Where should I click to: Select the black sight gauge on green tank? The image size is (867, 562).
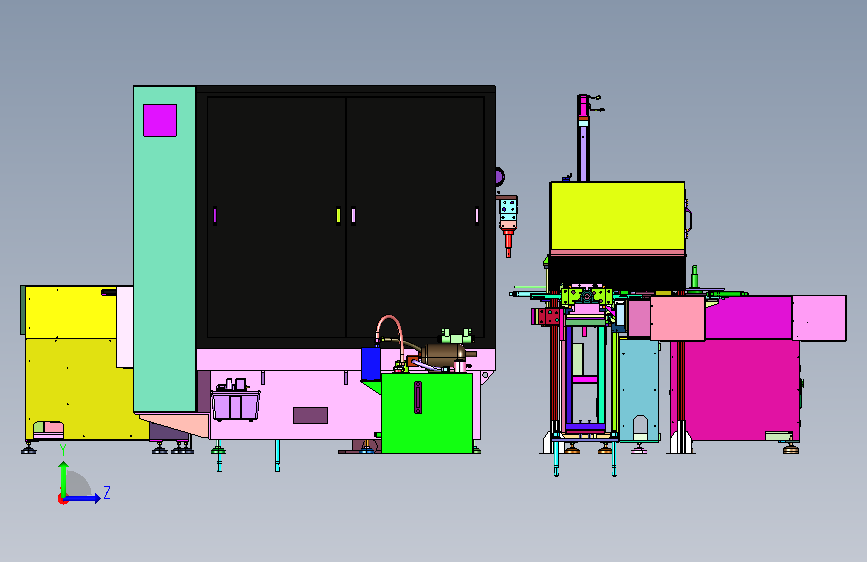[418, 397]
